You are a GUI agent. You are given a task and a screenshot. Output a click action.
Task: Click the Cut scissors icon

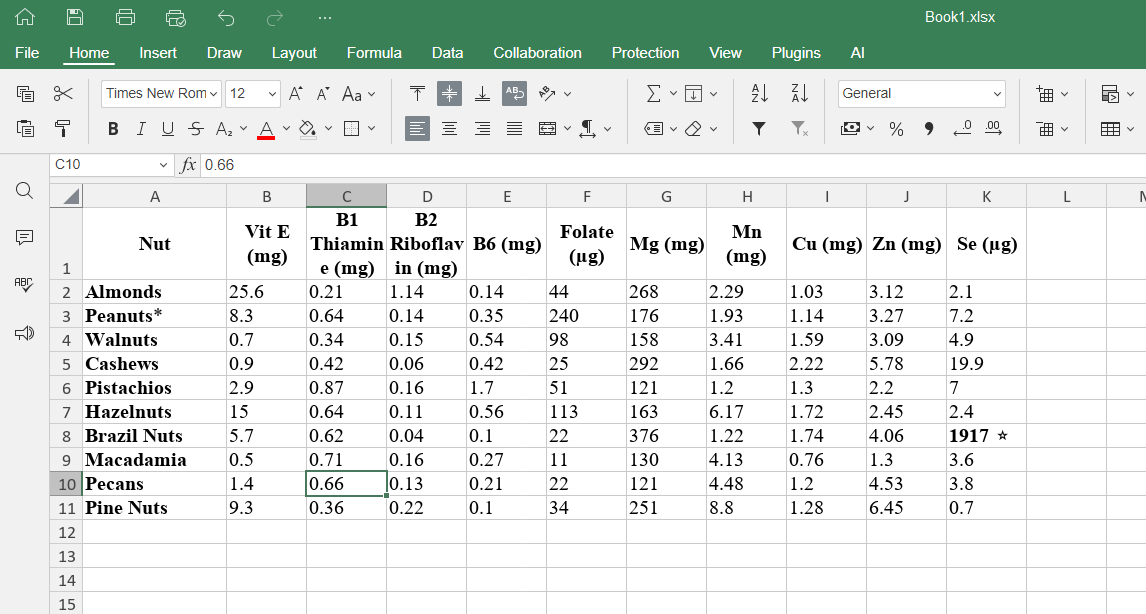pyautogui.click(x=63, y=94)
